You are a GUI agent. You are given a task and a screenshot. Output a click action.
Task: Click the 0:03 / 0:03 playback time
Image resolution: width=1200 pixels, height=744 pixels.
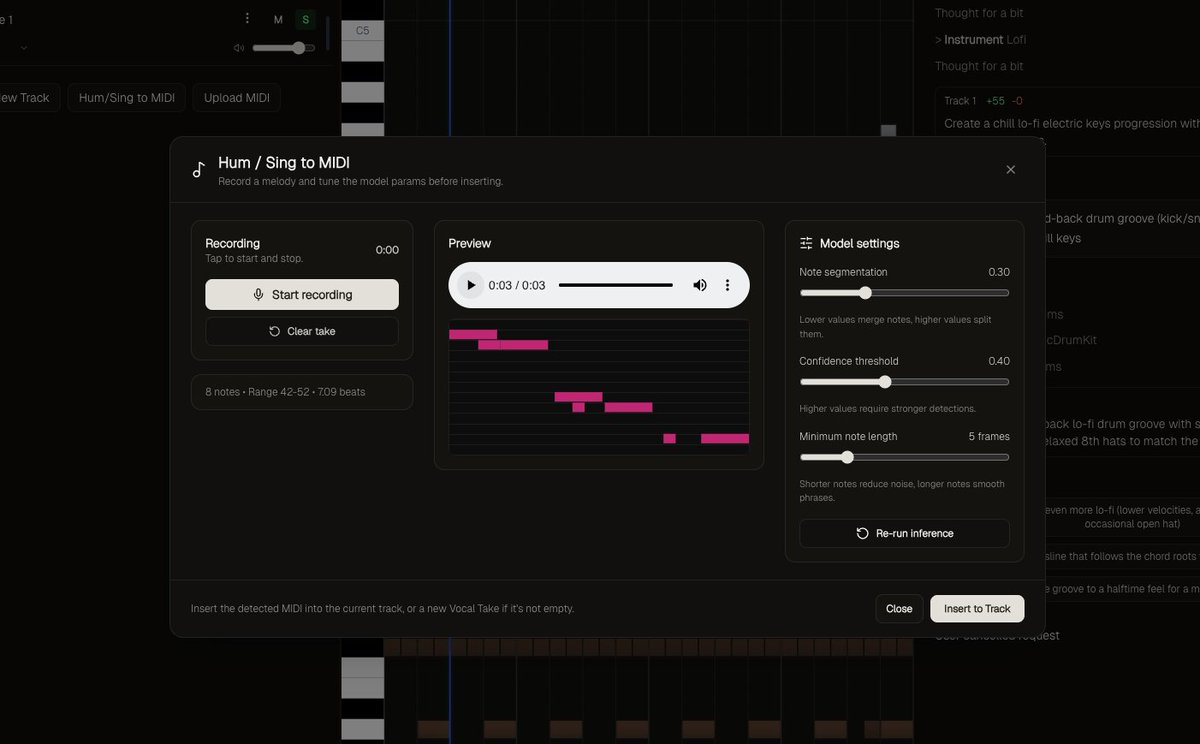pos(517,285)
